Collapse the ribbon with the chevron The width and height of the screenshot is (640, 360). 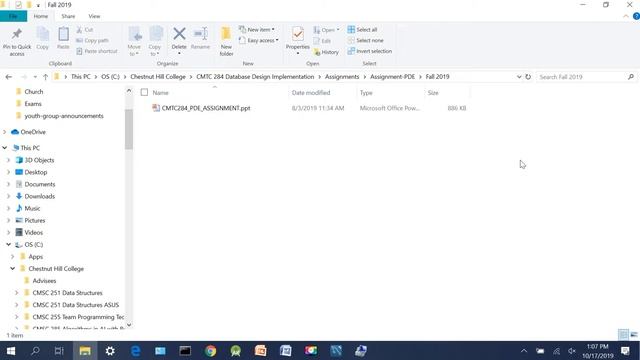[x=626, y=16]
